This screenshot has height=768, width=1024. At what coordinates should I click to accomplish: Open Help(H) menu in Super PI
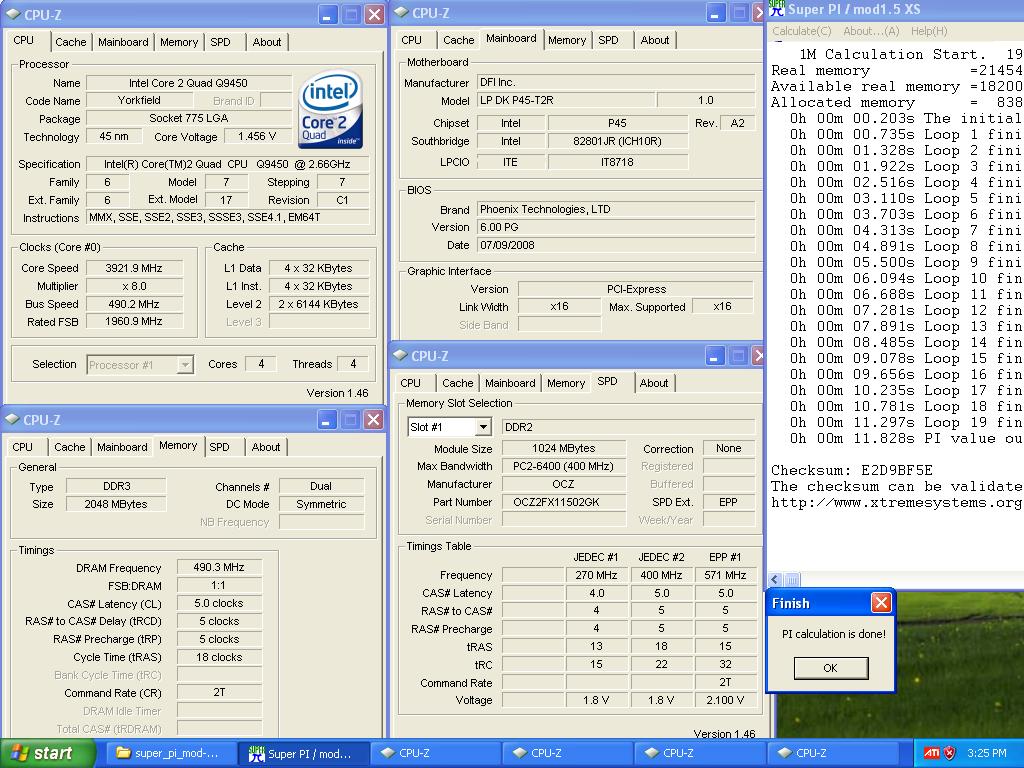pos(929,31)
